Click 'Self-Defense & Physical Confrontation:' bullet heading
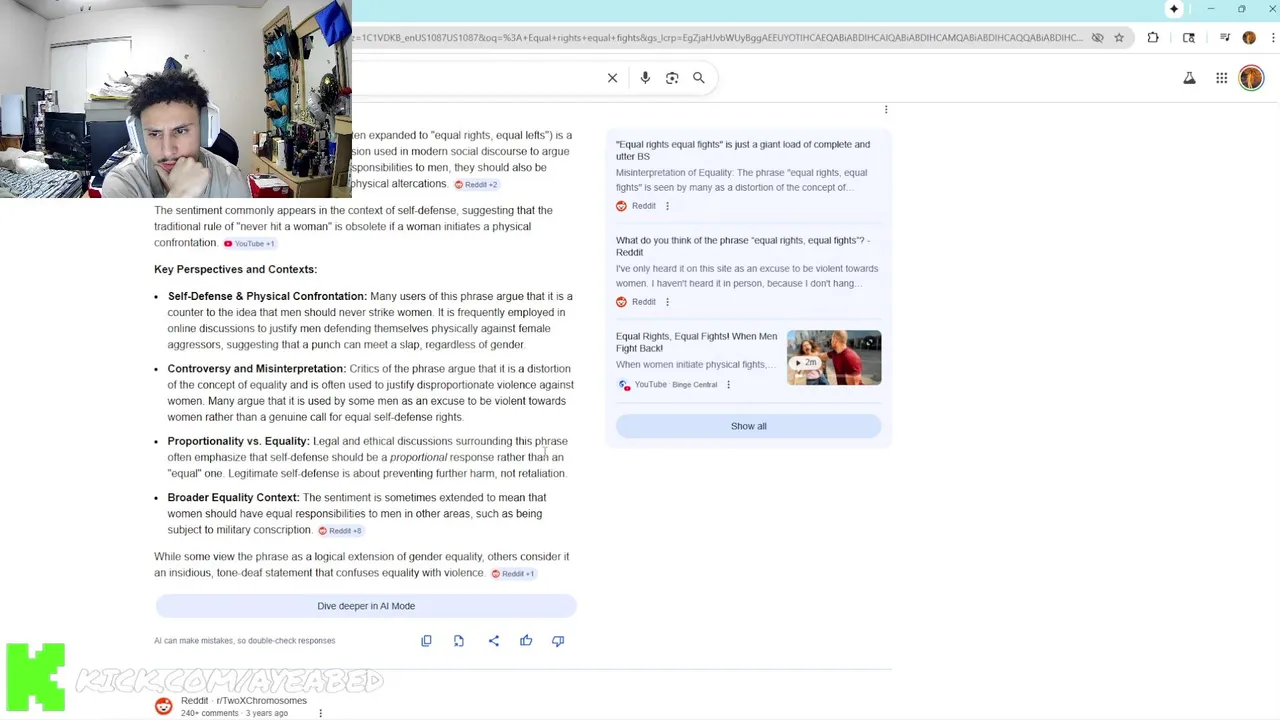The height and width of the screenshot is (720, 1280). [x=267, y=296]
